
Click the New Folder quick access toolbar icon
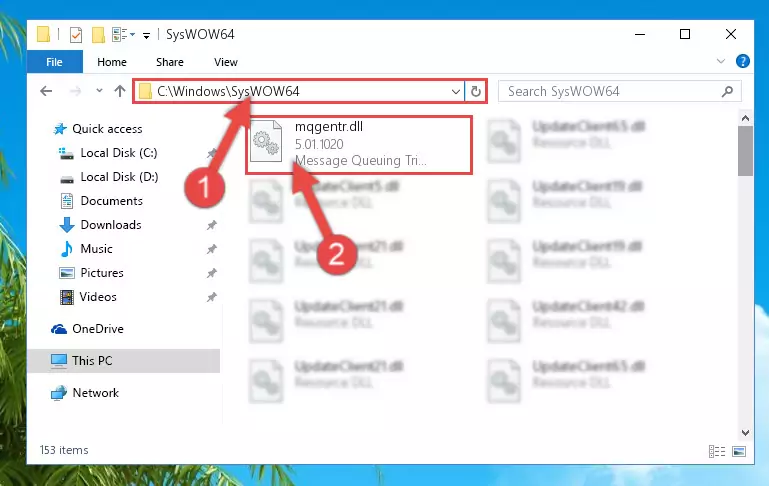[98, 35]
